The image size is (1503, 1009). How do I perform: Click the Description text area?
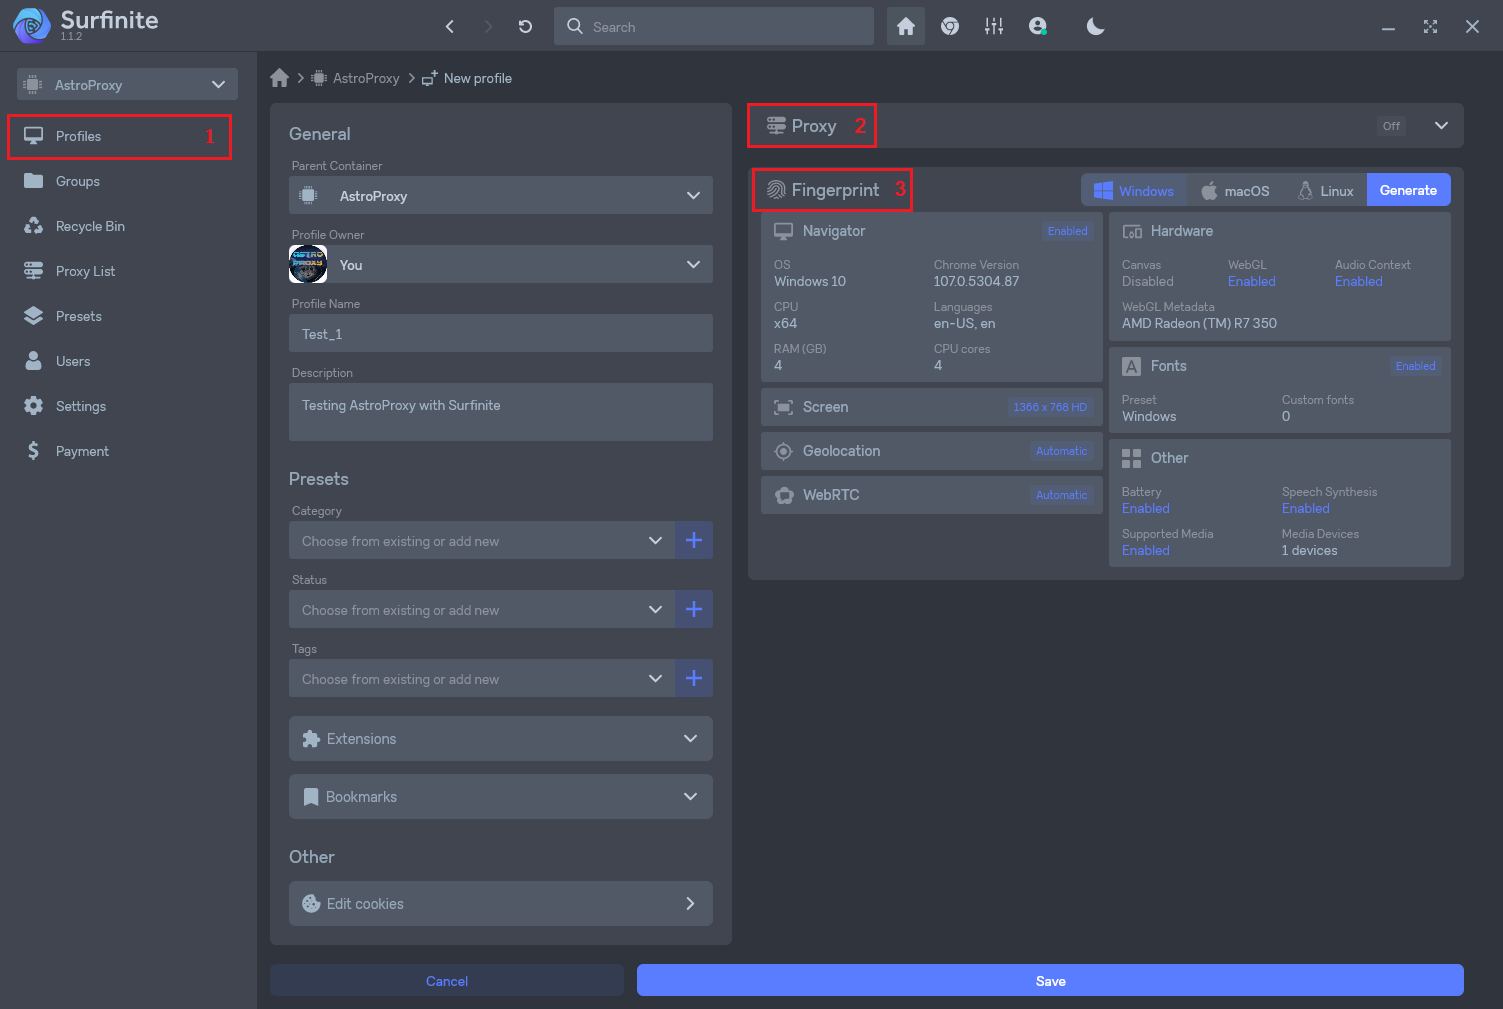(501, 412)
